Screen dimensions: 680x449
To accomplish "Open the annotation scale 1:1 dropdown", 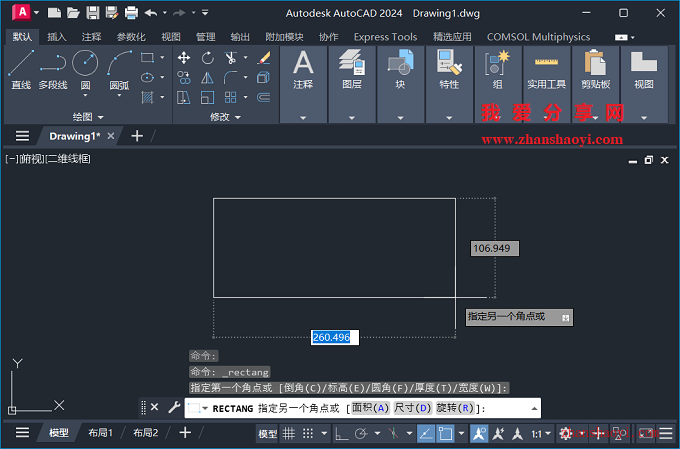I will click(x=541, y=433).
